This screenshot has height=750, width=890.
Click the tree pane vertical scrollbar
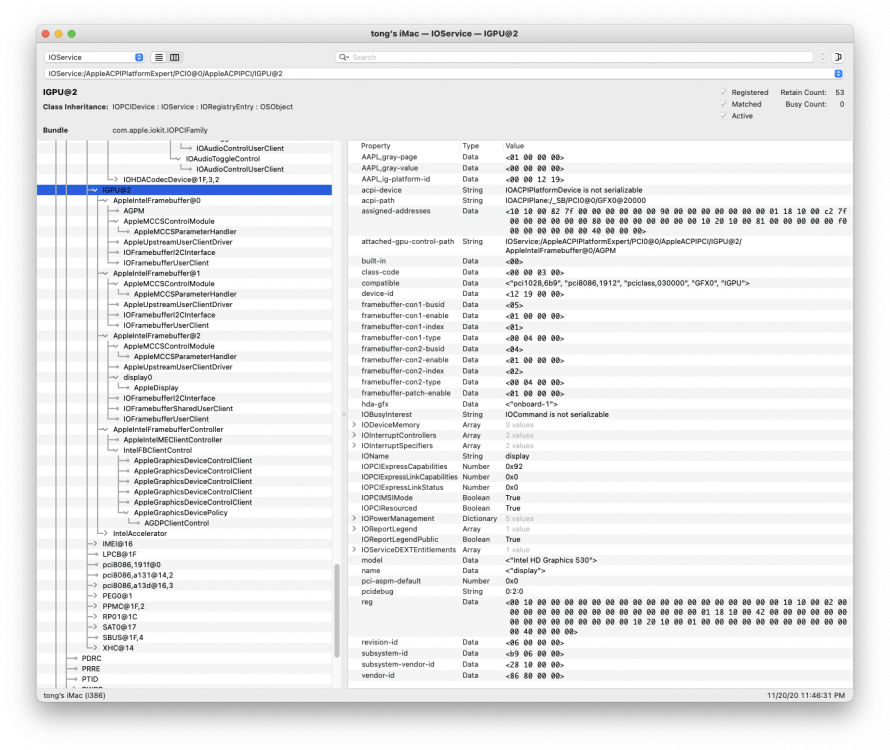[x=337, y=610]
